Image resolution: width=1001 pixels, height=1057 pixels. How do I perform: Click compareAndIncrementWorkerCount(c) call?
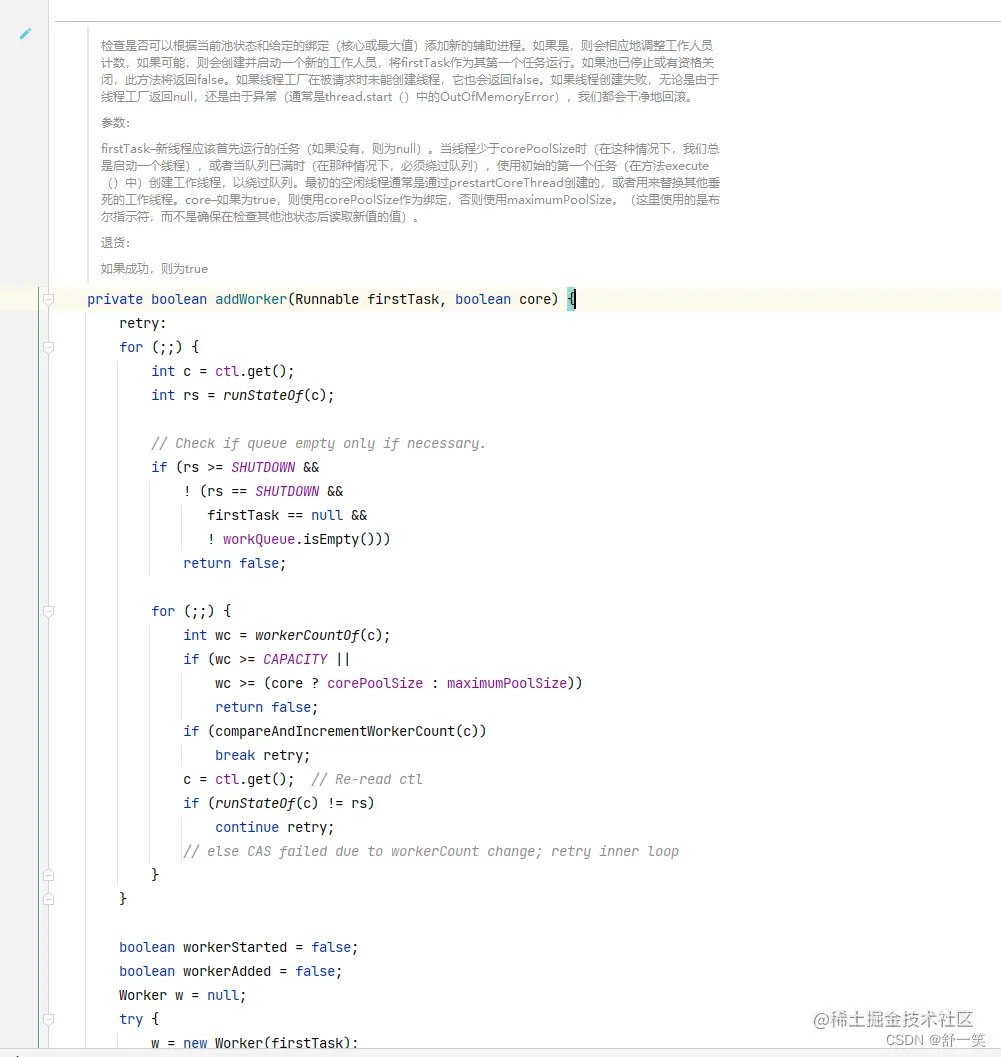point(346,731)
